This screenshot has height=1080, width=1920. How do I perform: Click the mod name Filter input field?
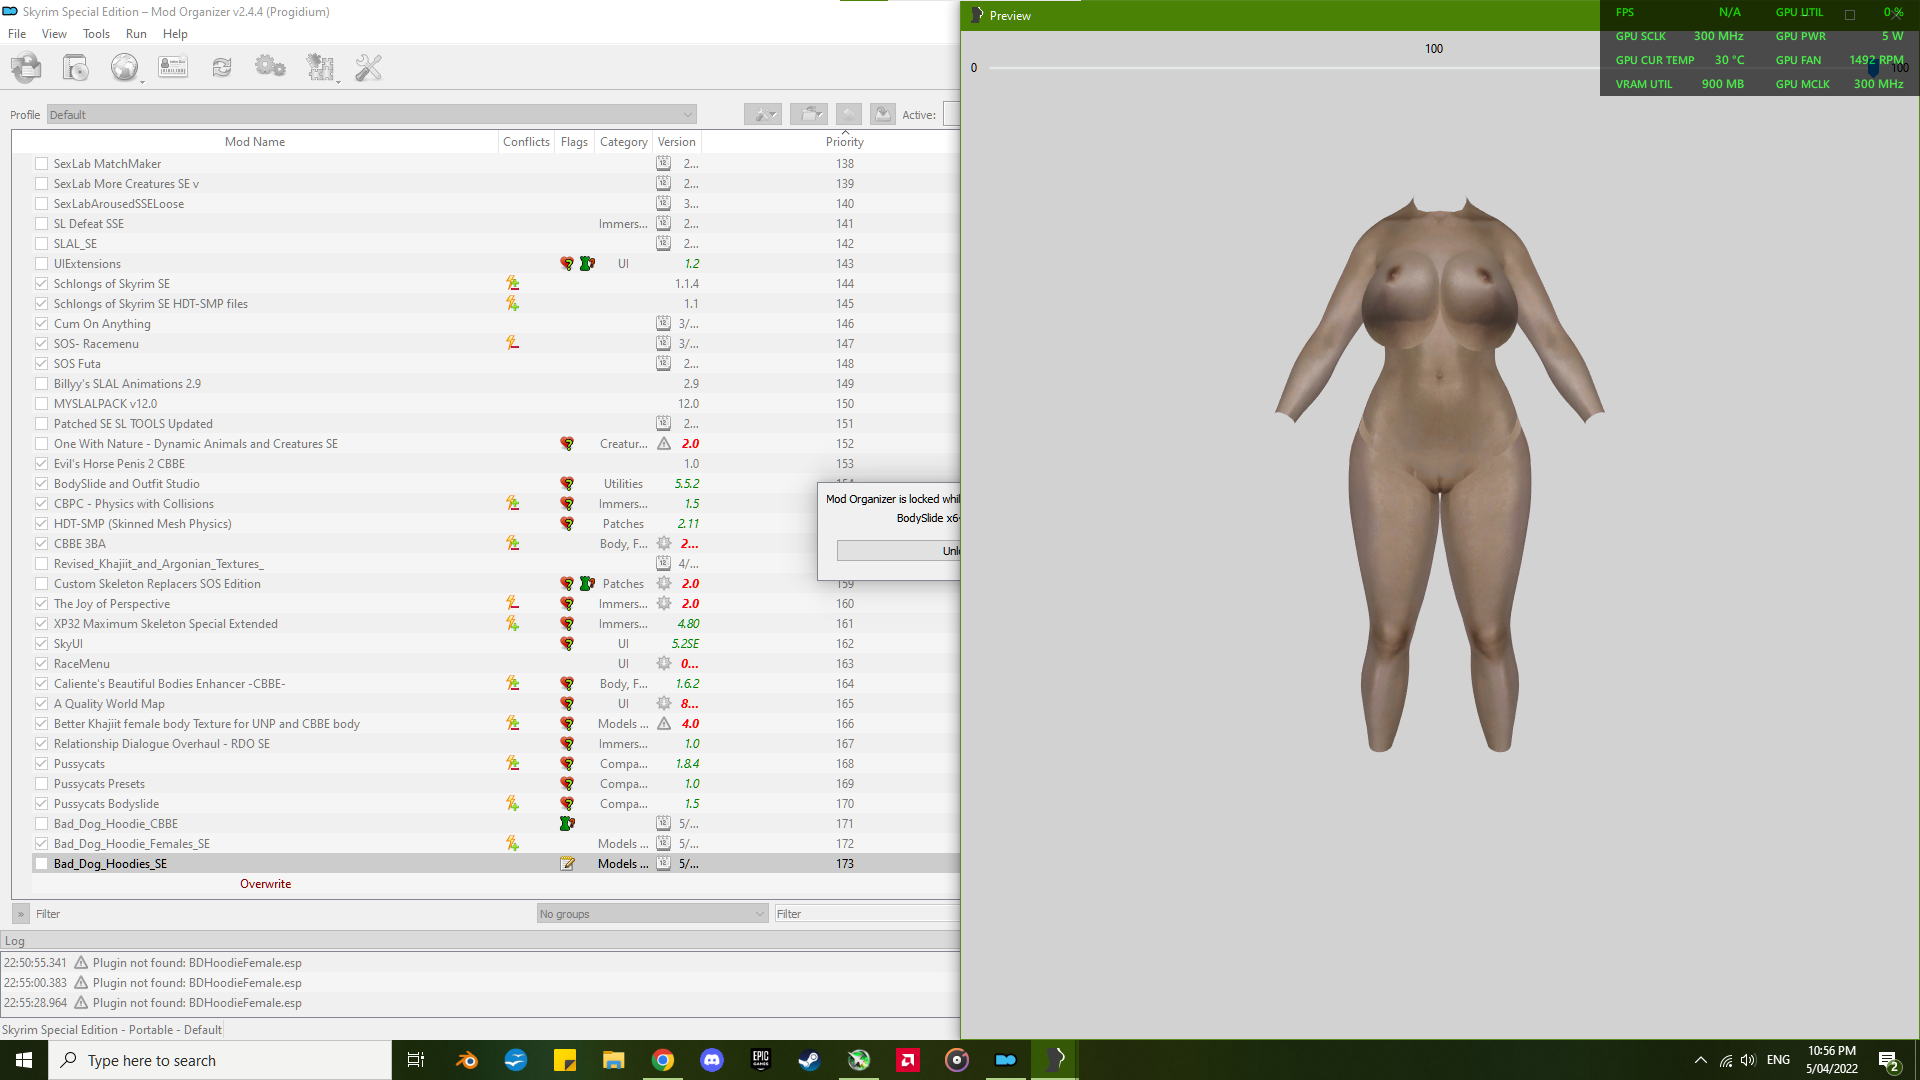(283, 914)
